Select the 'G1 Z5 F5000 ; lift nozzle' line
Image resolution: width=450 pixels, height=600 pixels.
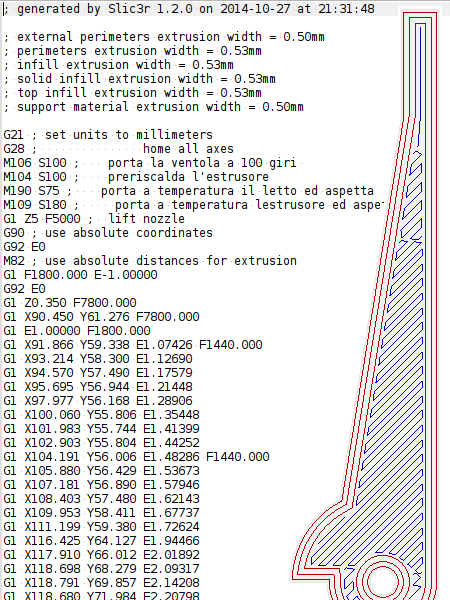pyautogui.click(x=94, y=218)
